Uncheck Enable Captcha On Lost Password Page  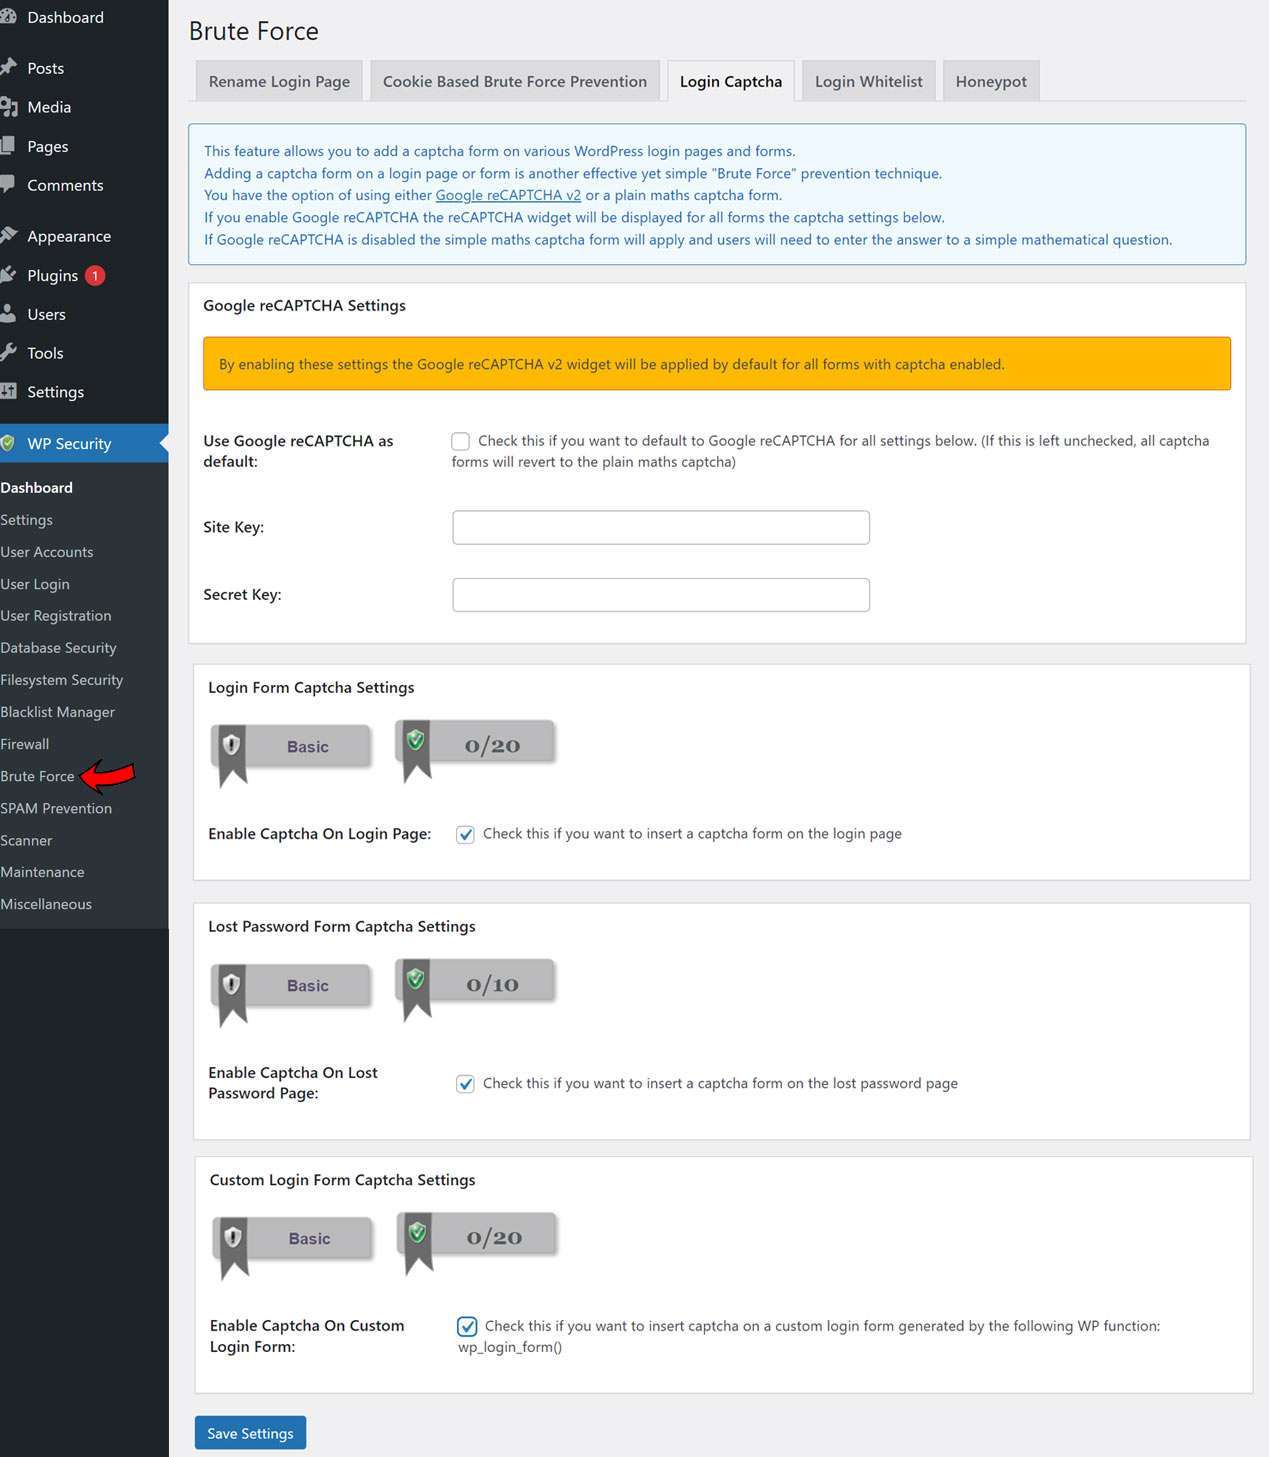[465, 1083]
